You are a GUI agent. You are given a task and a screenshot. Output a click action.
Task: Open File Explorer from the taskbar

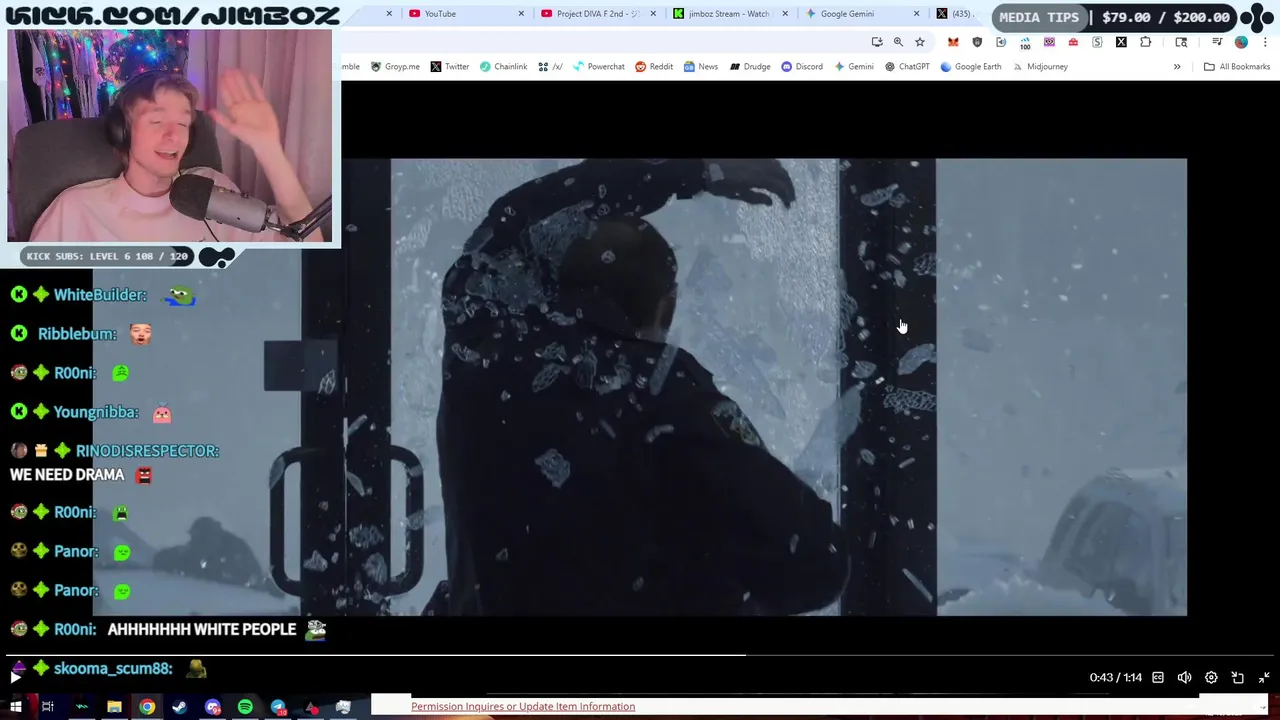tap(114, 707)
